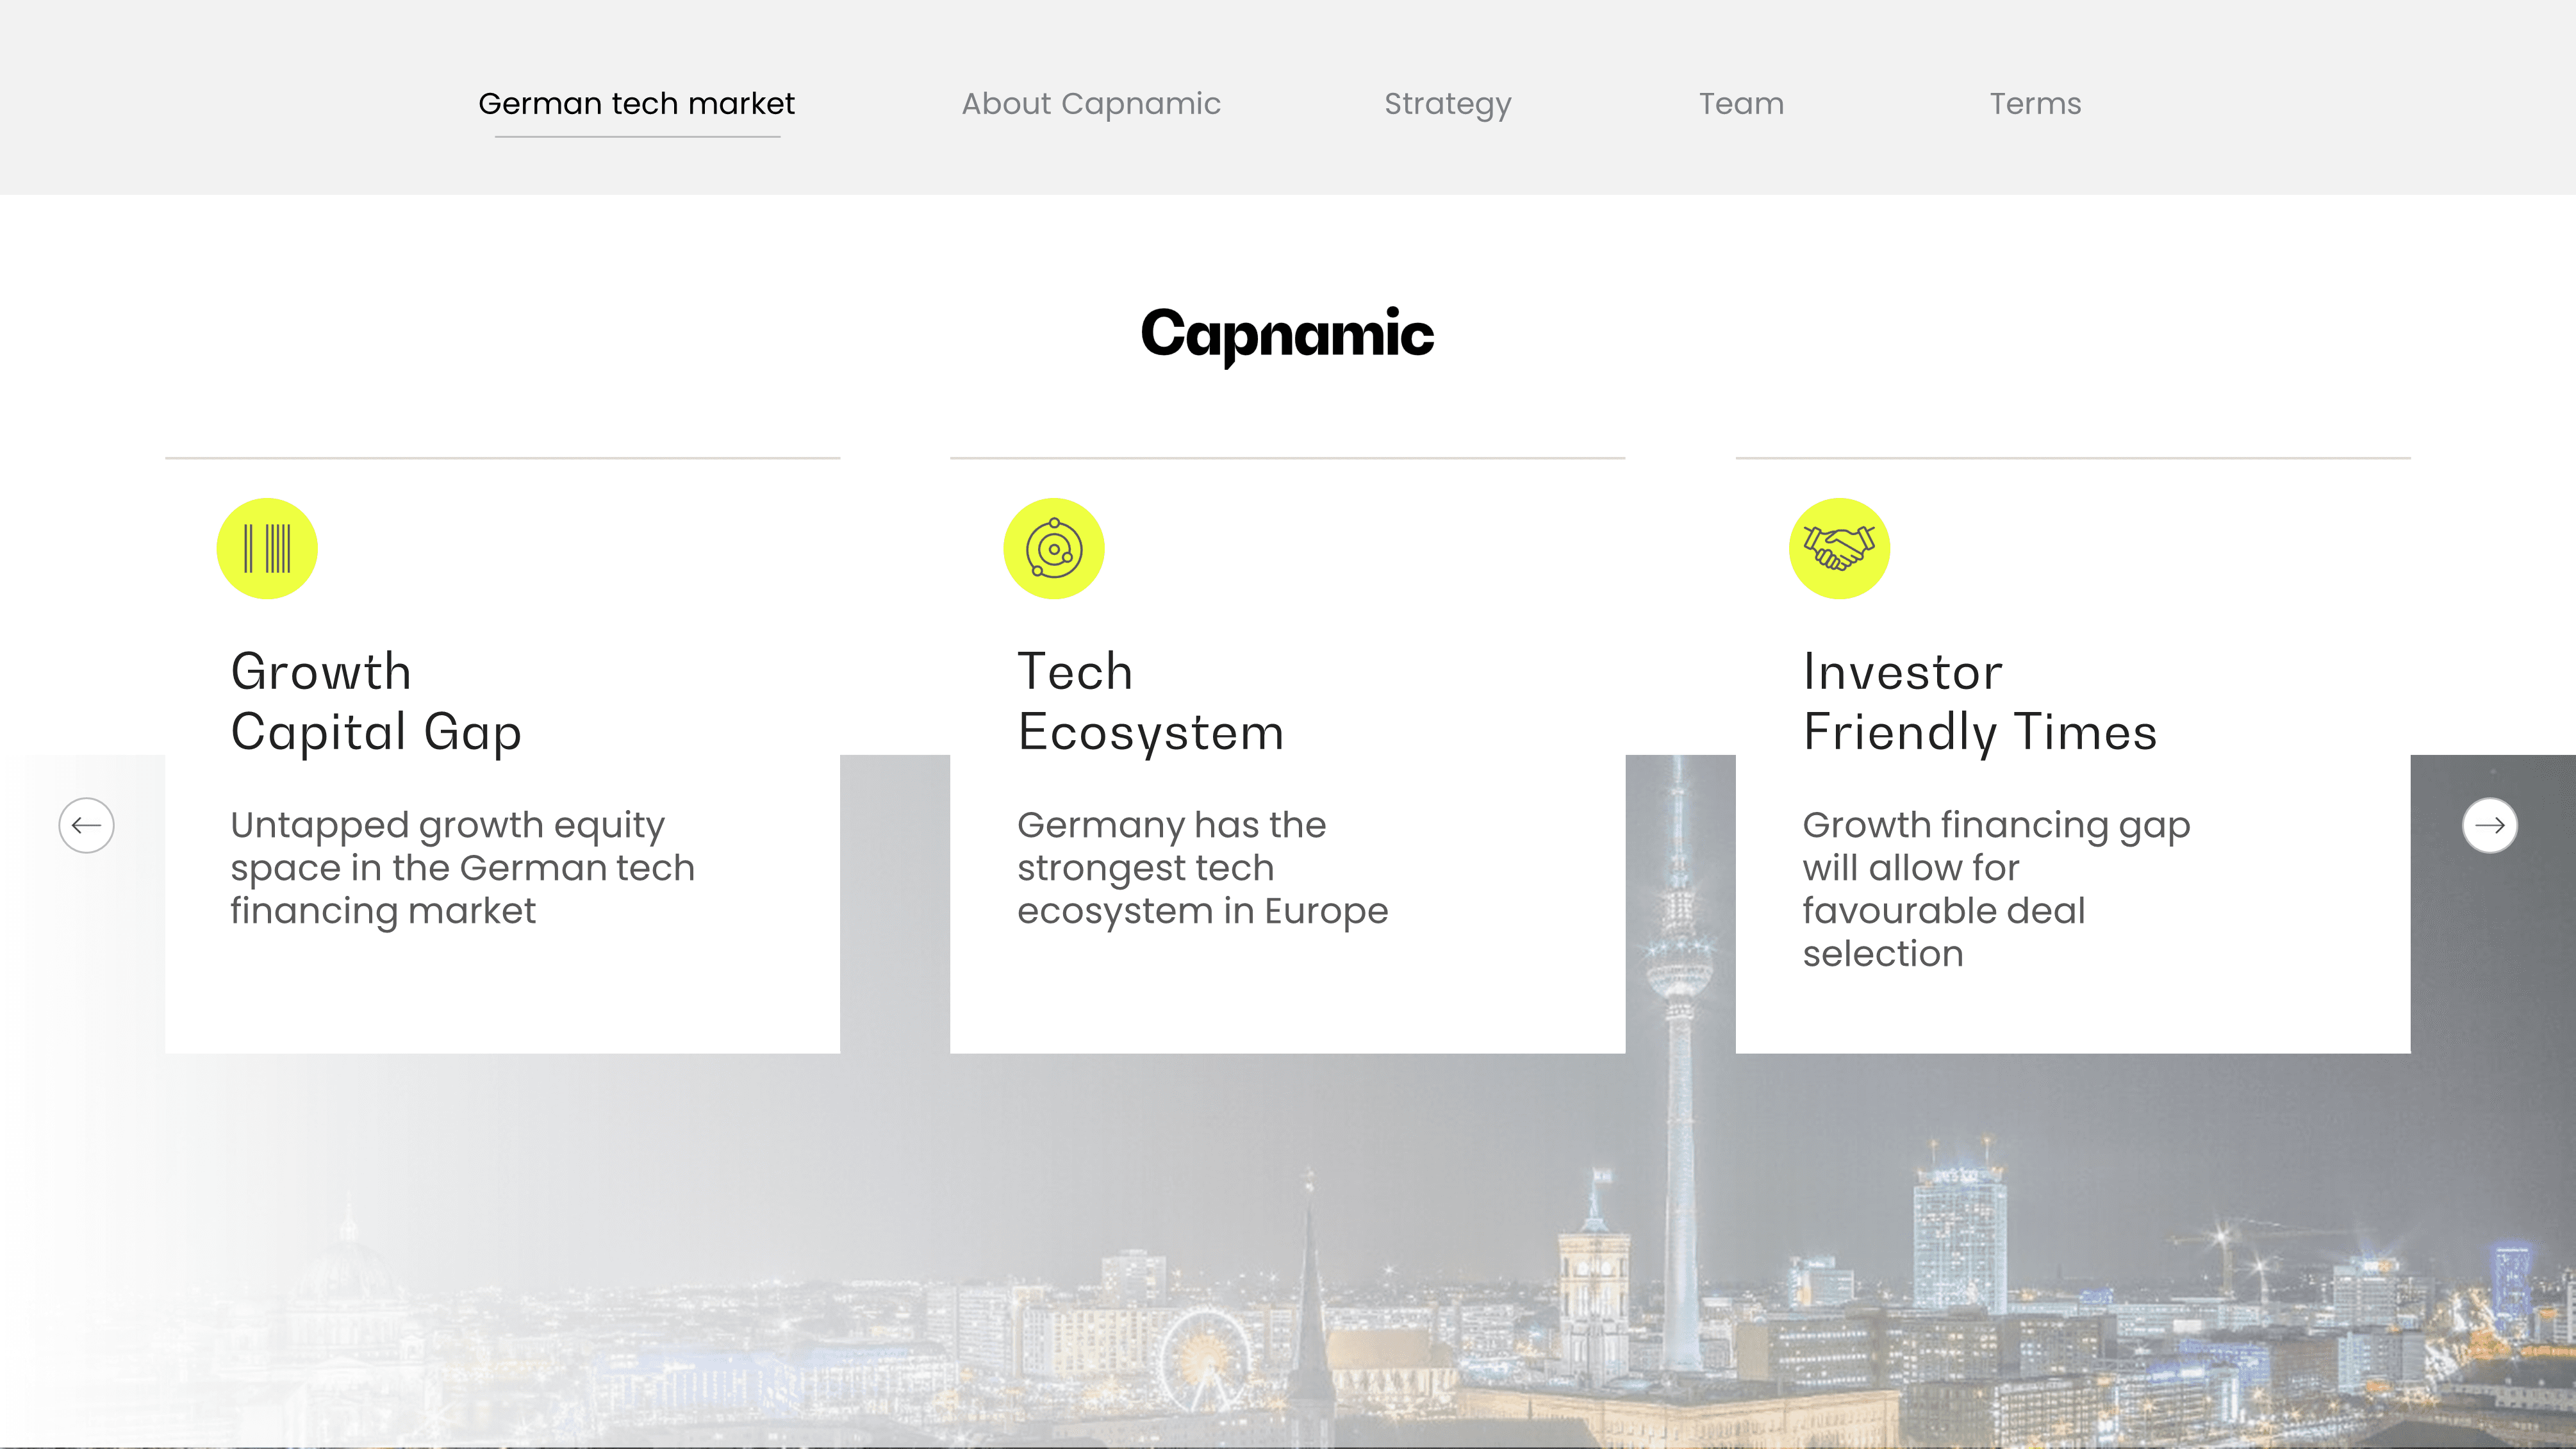The height and width of the screenshot is (1449, 2576).
Task: Click the handshake icon above Investor Friendly Times
Action: tap(1839, 549)
